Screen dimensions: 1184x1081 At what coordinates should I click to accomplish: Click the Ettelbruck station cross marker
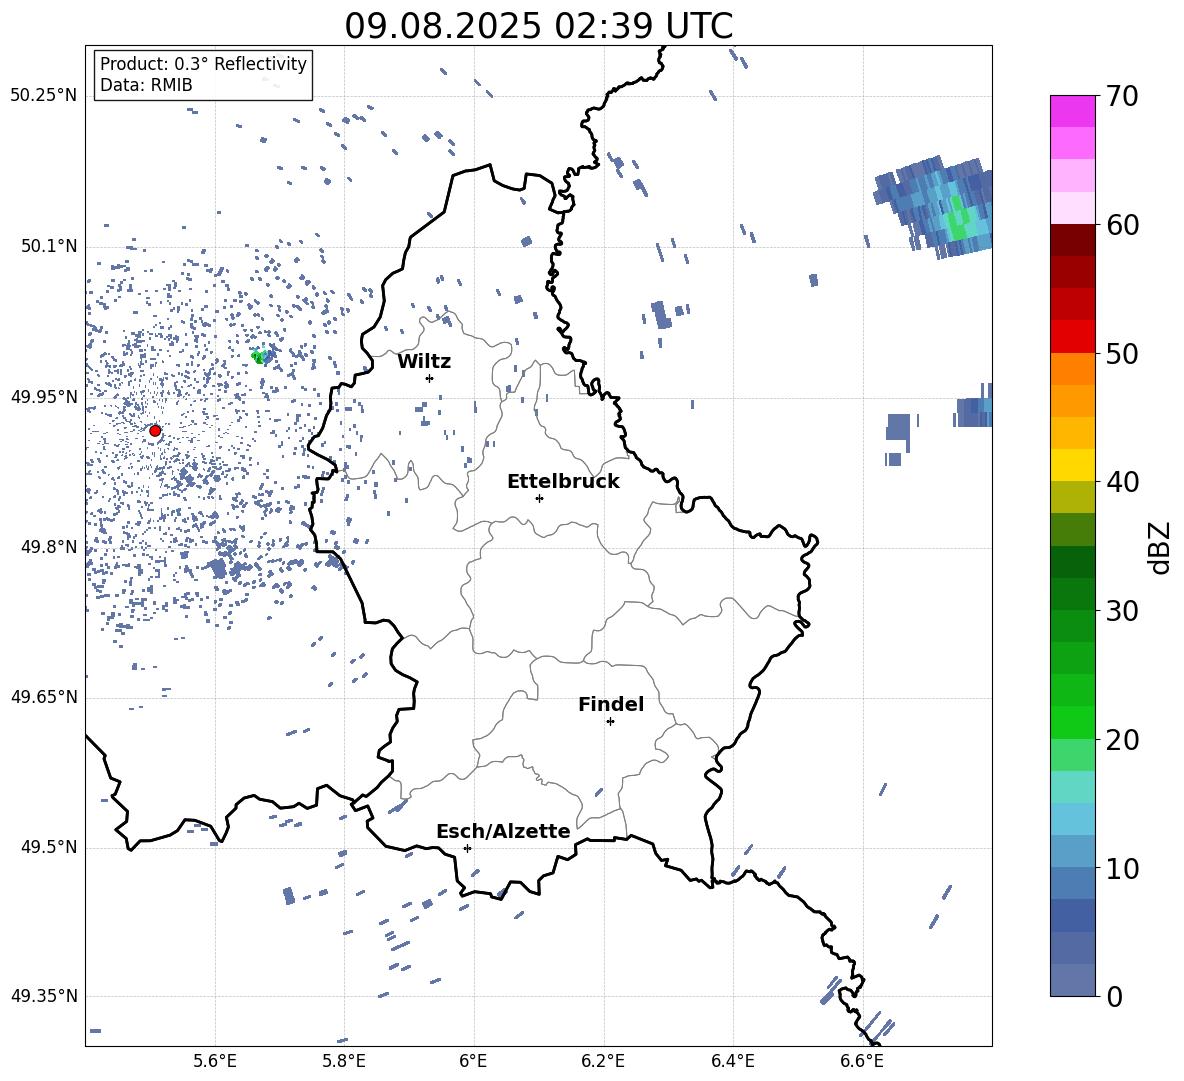click(539, 498)
